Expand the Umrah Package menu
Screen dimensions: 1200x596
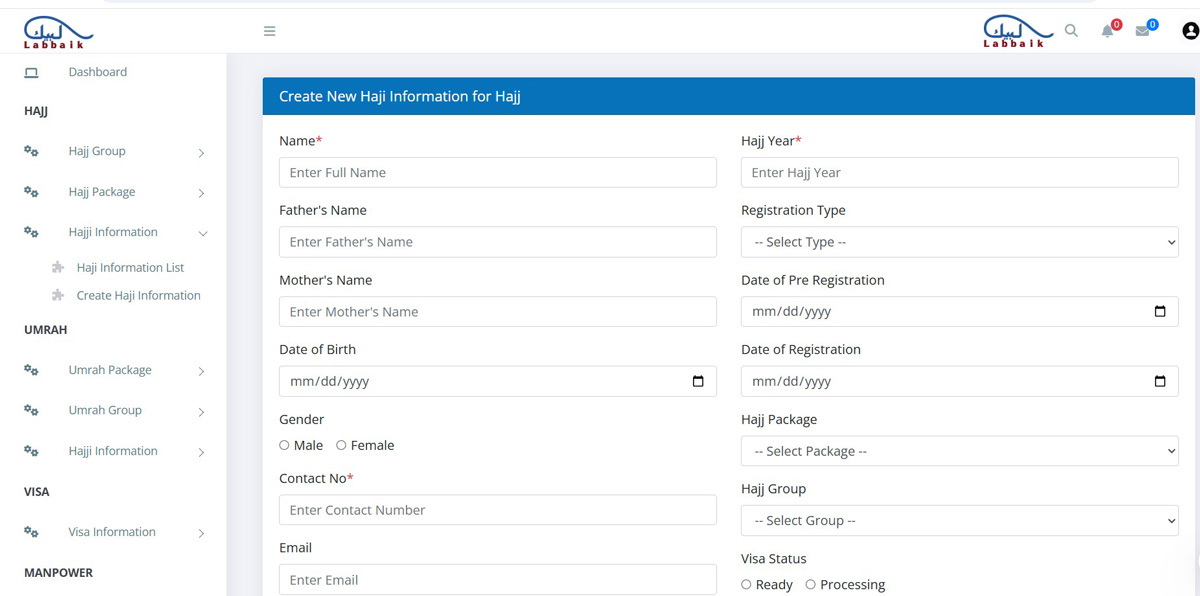tap(114, 370)
